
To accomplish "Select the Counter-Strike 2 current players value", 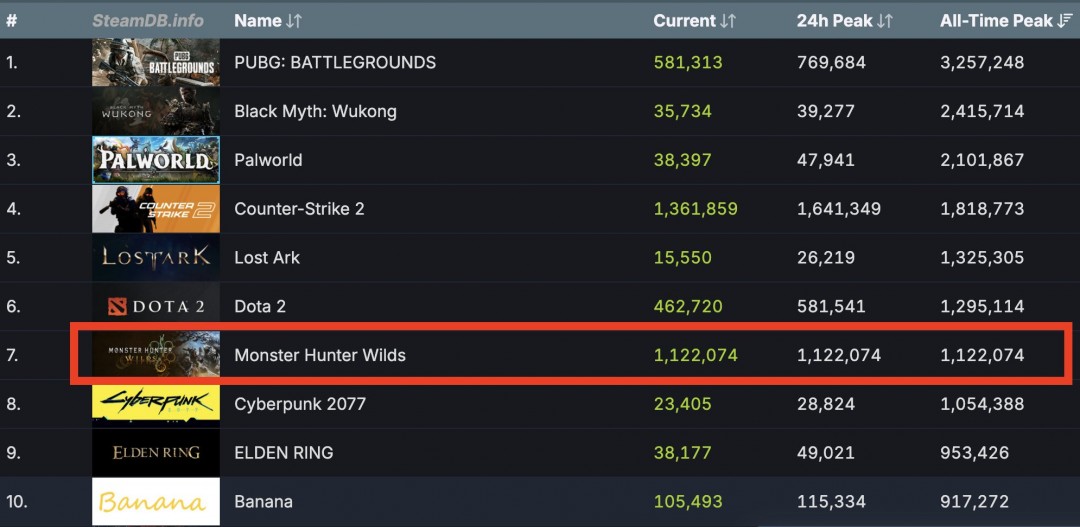I will 695,209.
